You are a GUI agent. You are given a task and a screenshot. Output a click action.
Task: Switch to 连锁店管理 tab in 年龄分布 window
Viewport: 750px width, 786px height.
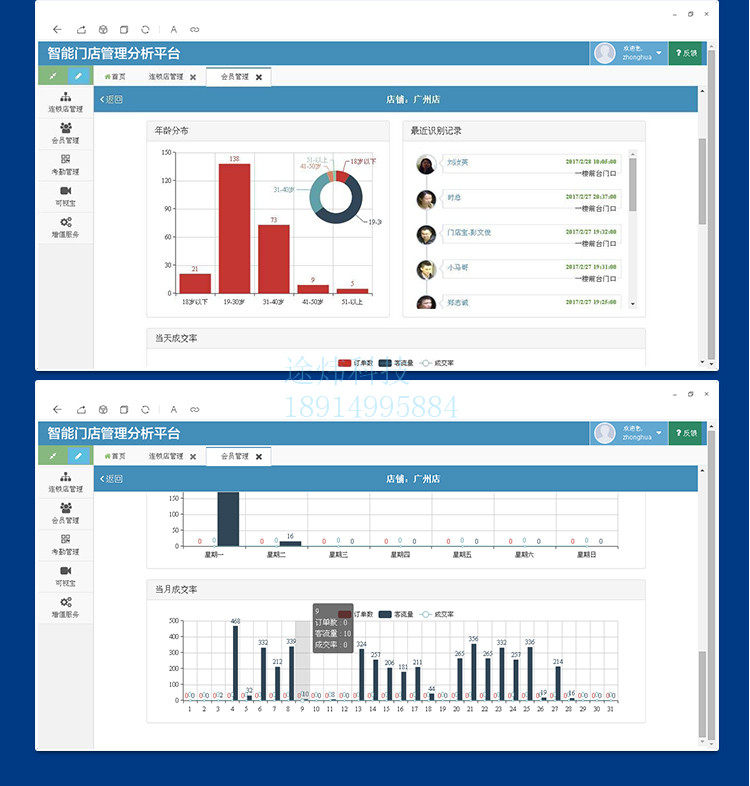(166, 77)
